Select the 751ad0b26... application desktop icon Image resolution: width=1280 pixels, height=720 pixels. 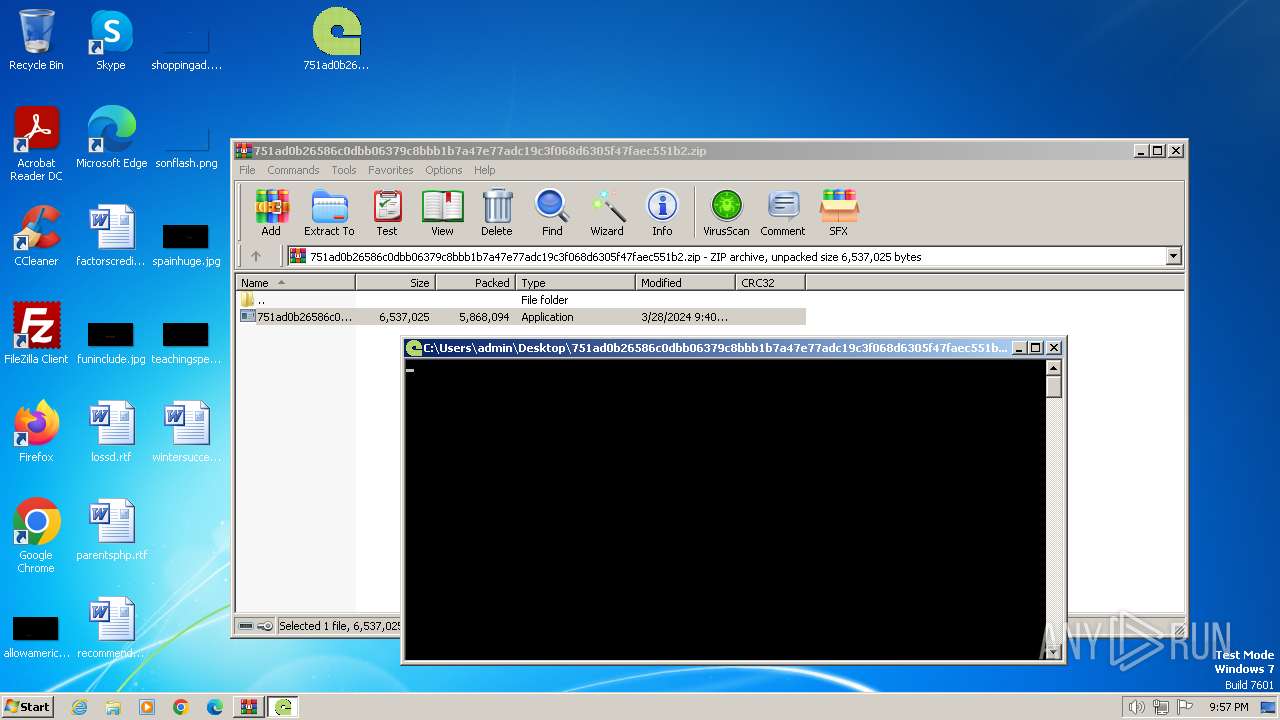(336, 40)
